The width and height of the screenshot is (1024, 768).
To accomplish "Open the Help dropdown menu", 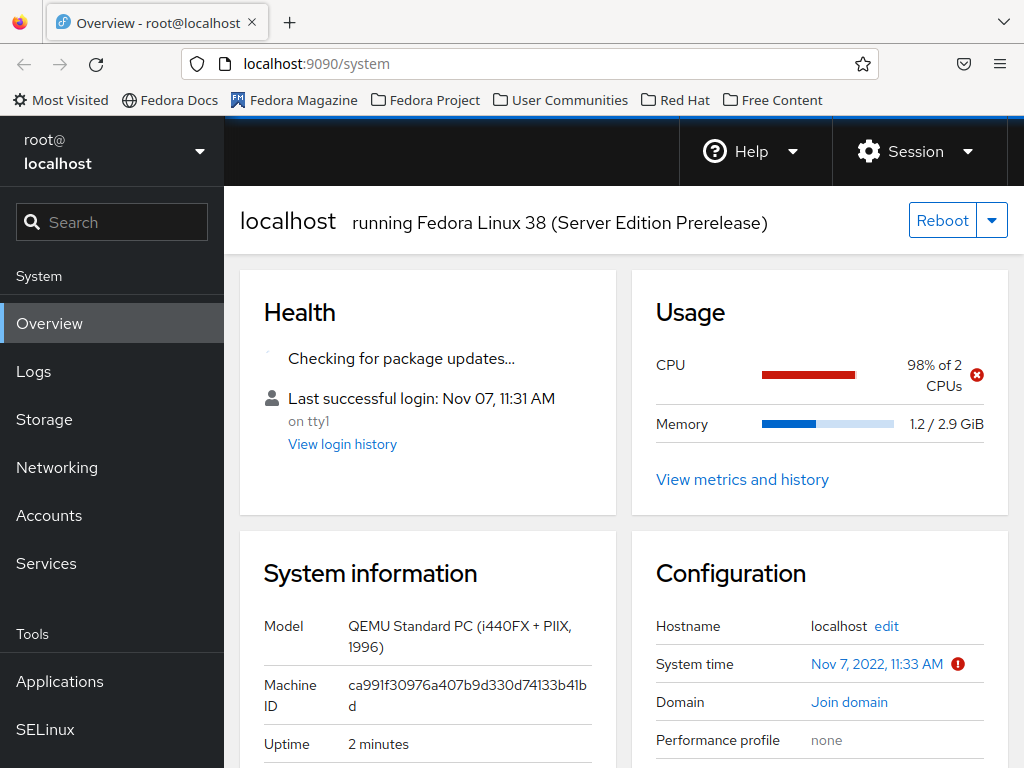I will (x=756, y=152).
